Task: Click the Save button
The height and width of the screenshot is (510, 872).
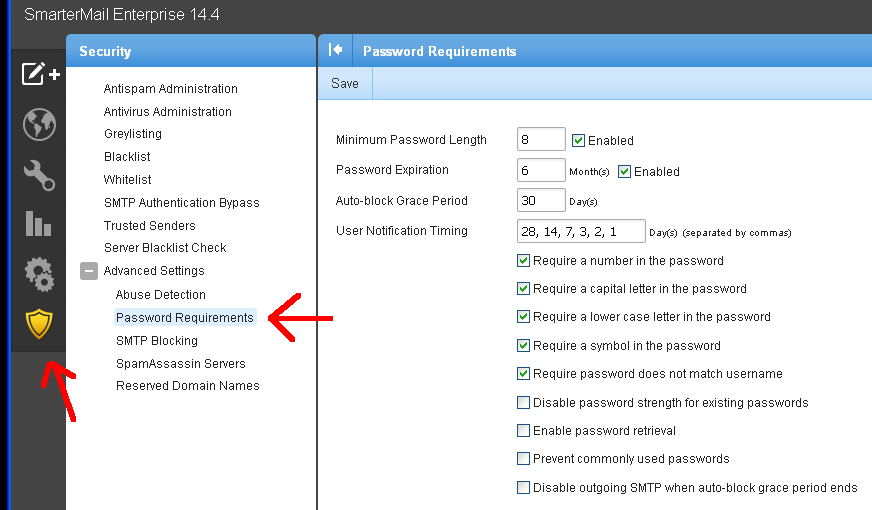Action: pyautogui.click(x=345, y=83)
